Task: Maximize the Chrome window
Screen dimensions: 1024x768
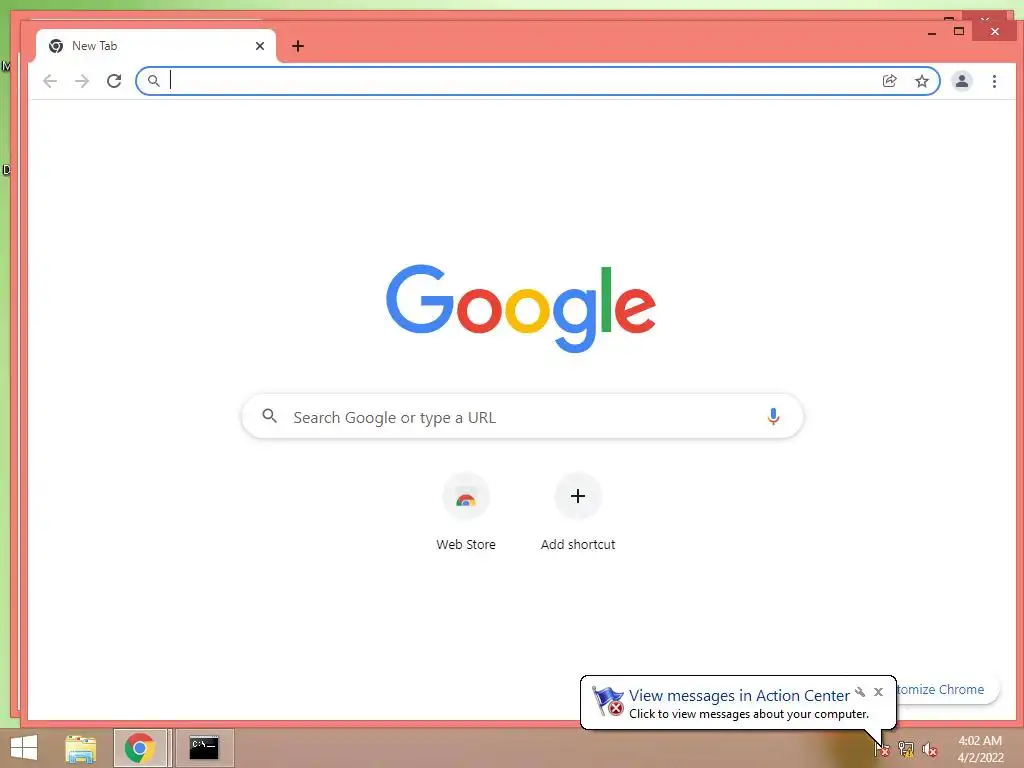Action: [x=959, y=31]
